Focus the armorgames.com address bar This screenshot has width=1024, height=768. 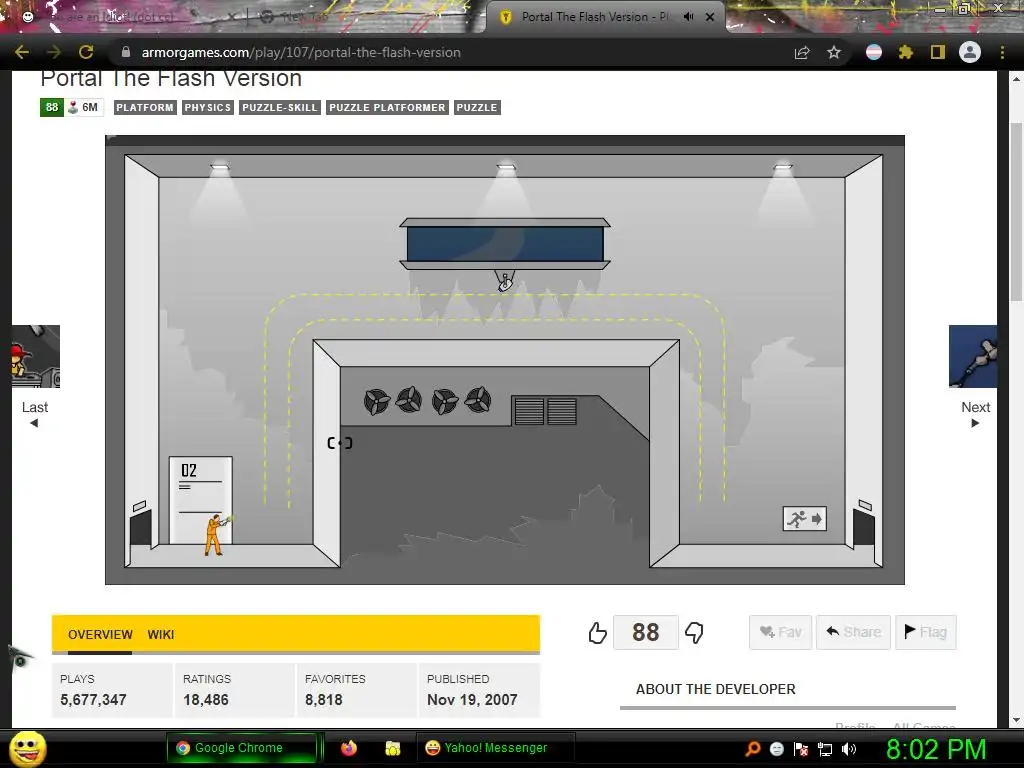tap(300, 52)
